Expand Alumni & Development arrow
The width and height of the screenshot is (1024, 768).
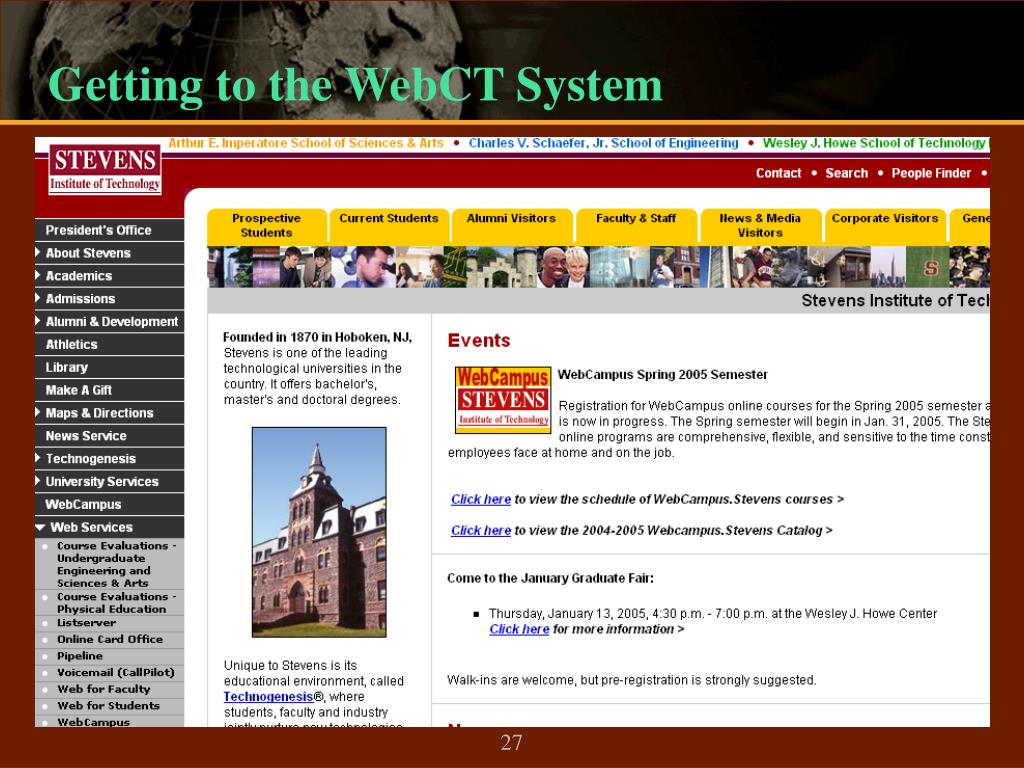pyautogui.click(x=38, y=321)
